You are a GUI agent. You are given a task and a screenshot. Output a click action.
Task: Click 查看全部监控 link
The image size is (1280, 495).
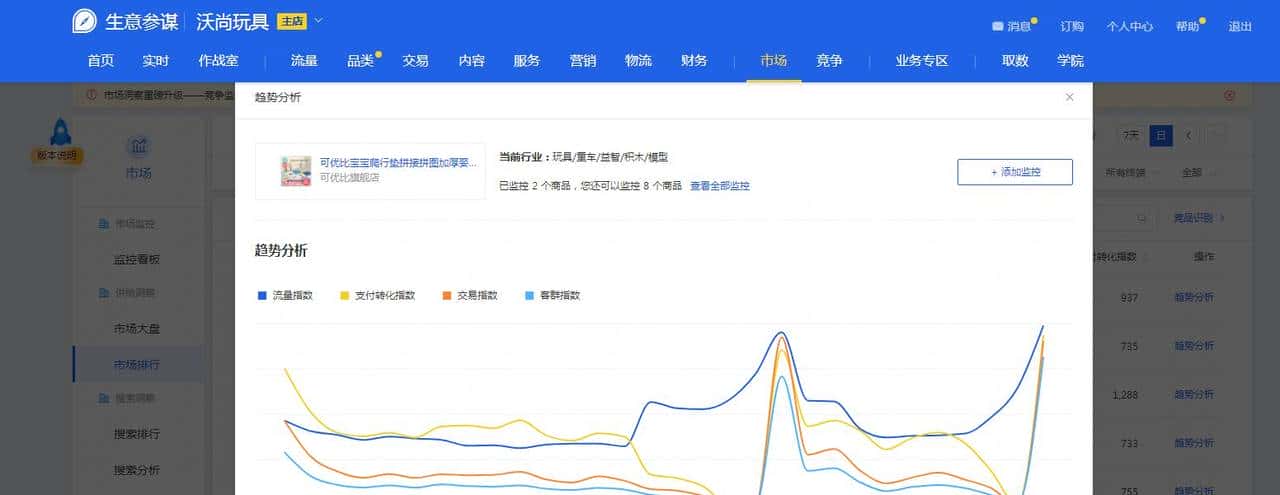(720, 186)
